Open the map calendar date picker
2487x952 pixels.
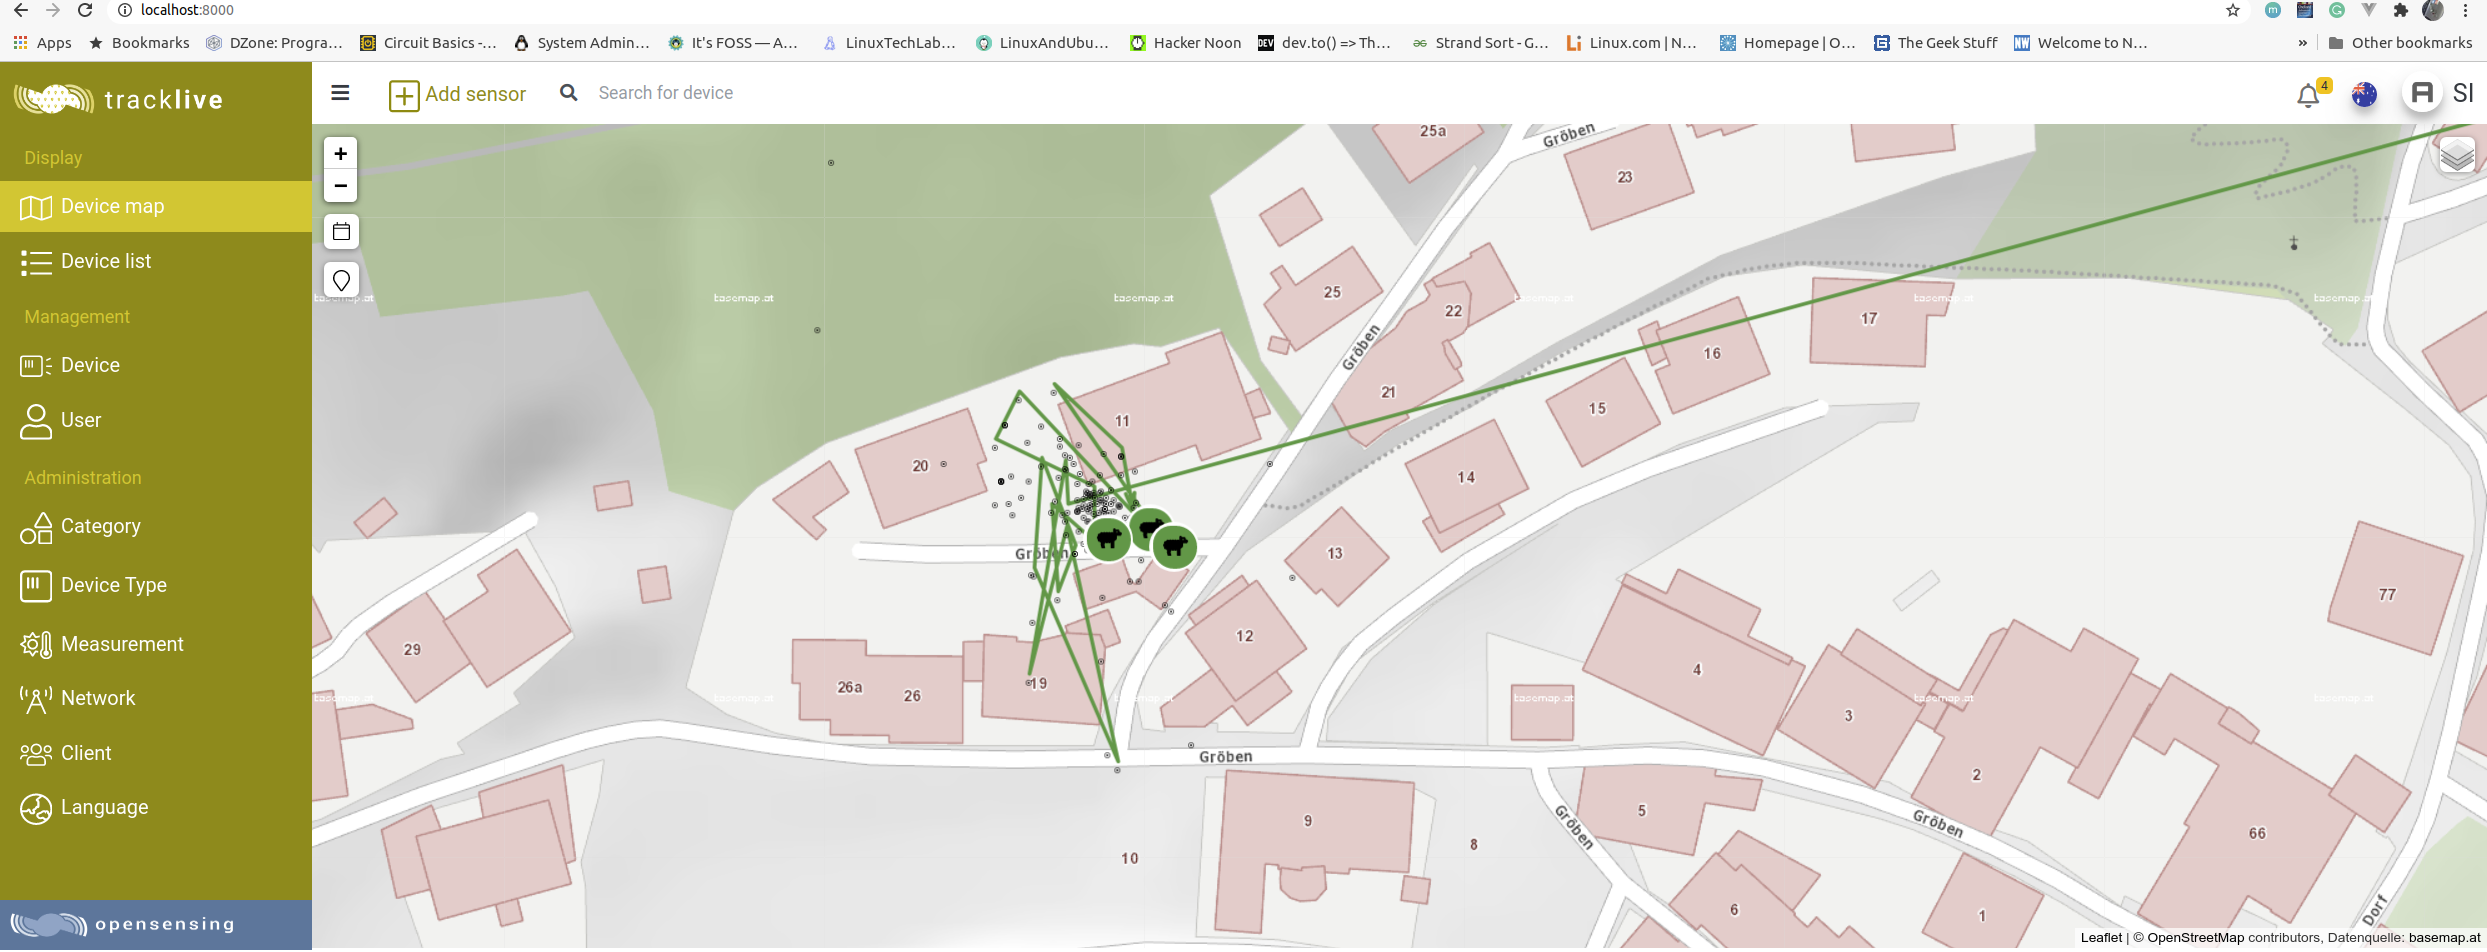341,232
